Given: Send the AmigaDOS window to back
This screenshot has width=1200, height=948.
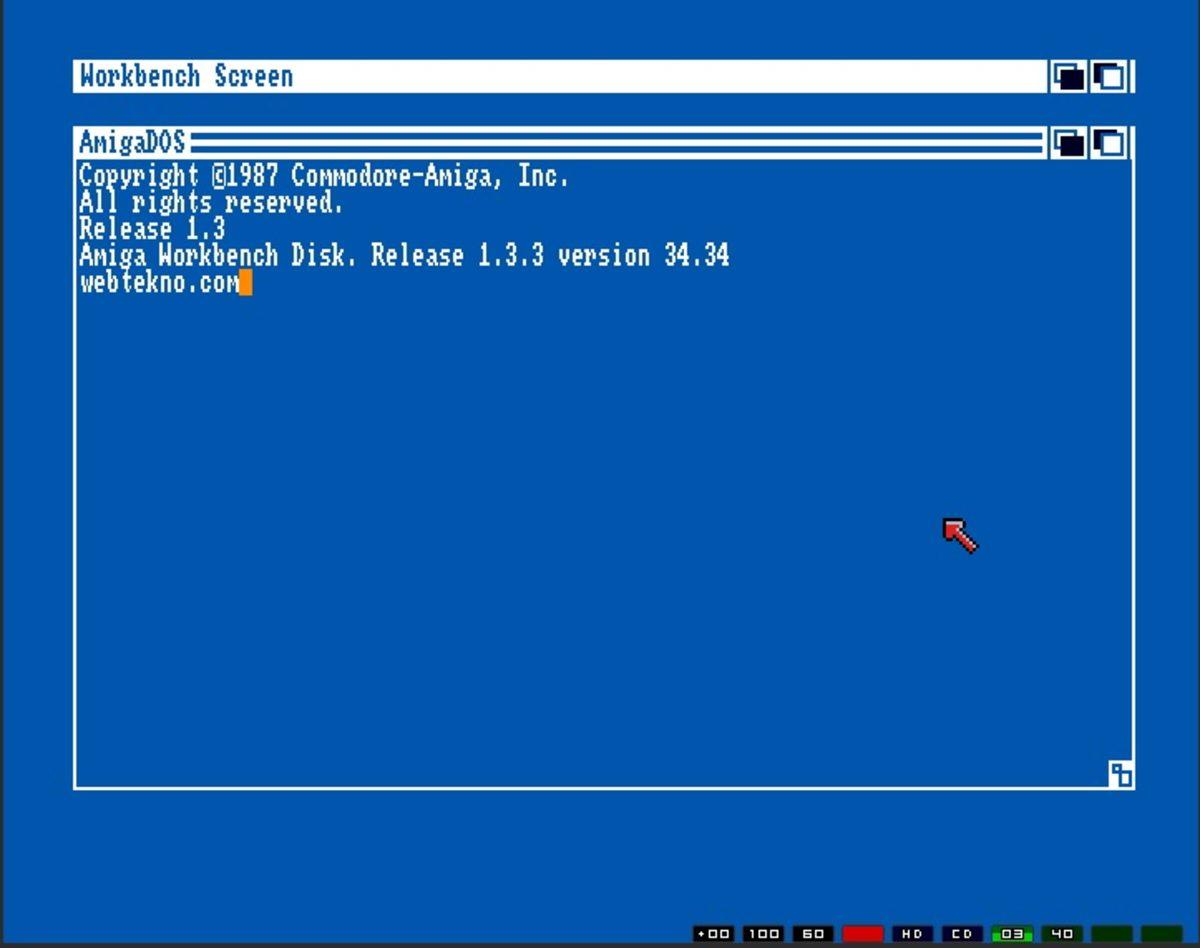Looking at the screenshot, I should [1069, 144].
